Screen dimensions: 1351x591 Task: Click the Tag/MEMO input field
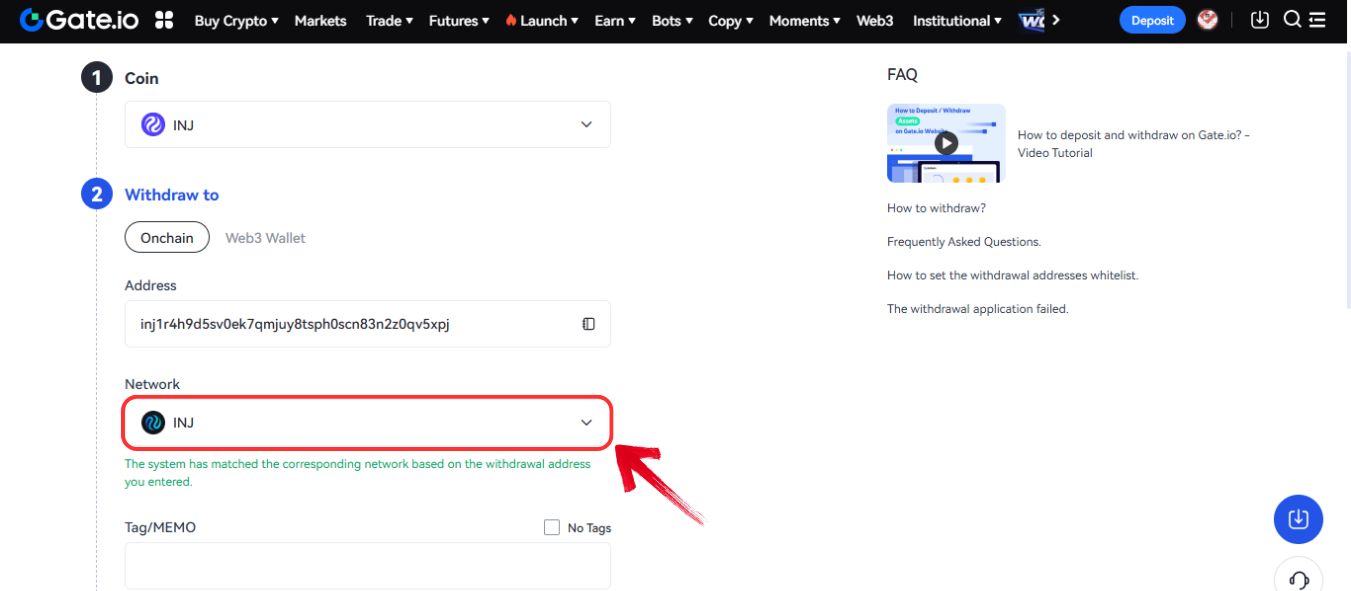tap(367, 566)
